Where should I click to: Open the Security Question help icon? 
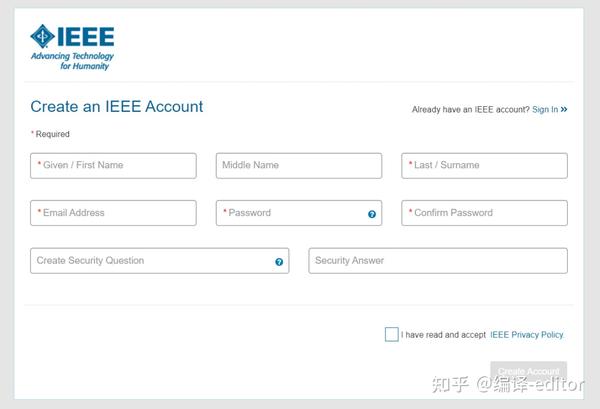(x=279, y=262)
